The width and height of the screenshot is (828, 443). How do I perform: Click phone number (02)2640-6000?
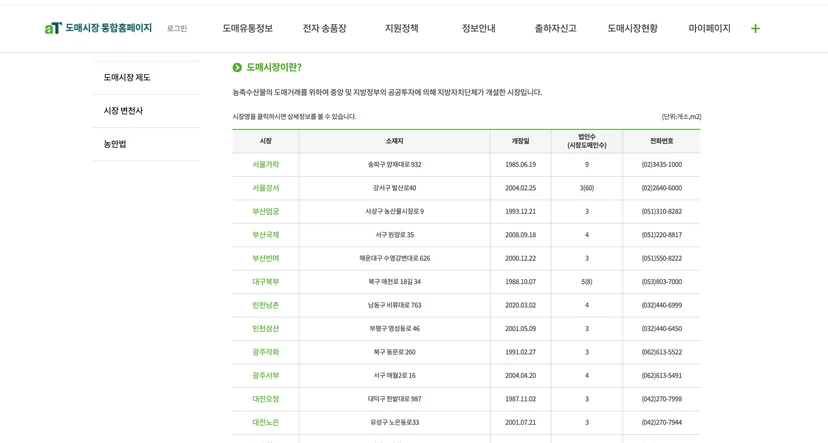pos(662,188)
